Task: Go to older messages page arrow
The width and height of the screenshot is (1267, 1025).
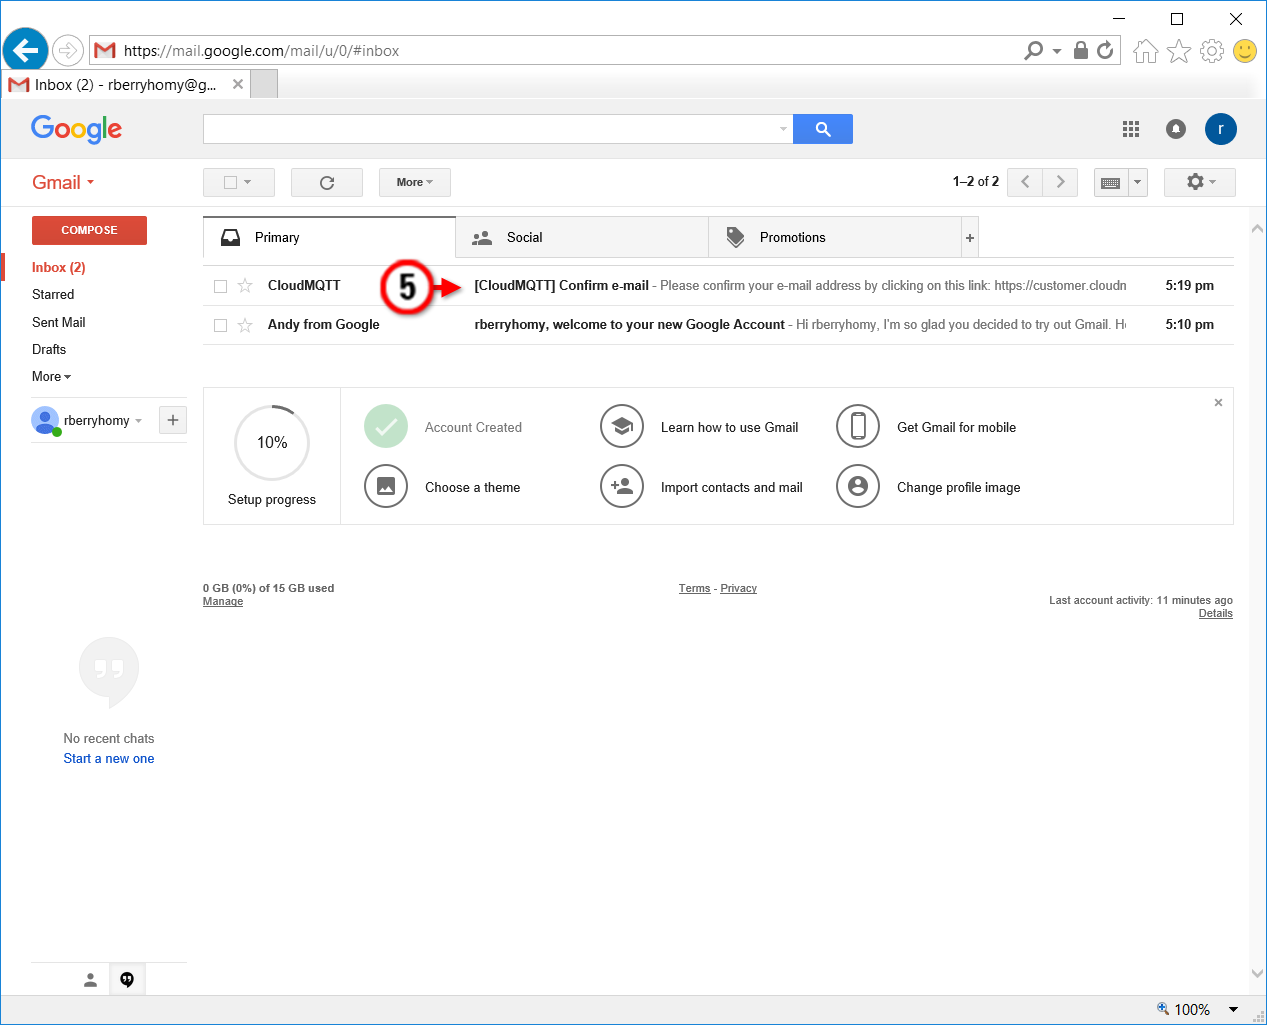Action: pyautogui.click(x=1061, y=182)
